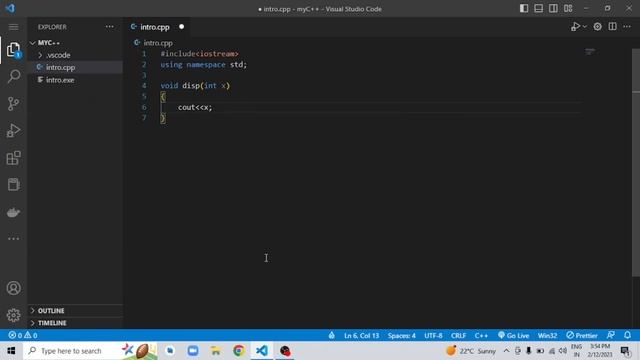Screen dimensions: 640x360
Task: Open Zoom from the taskbar
Action: pos(193,351)
